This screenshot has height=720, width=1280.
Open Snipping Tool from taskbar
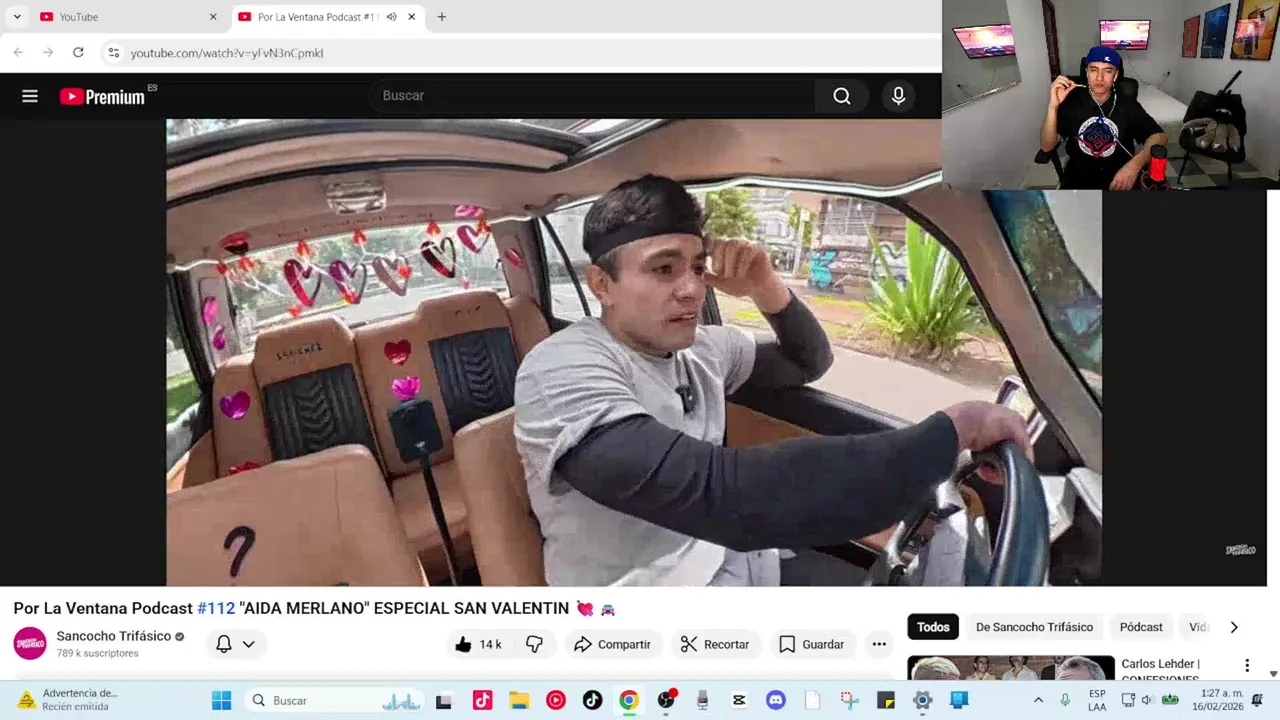[x=849, y=701]
